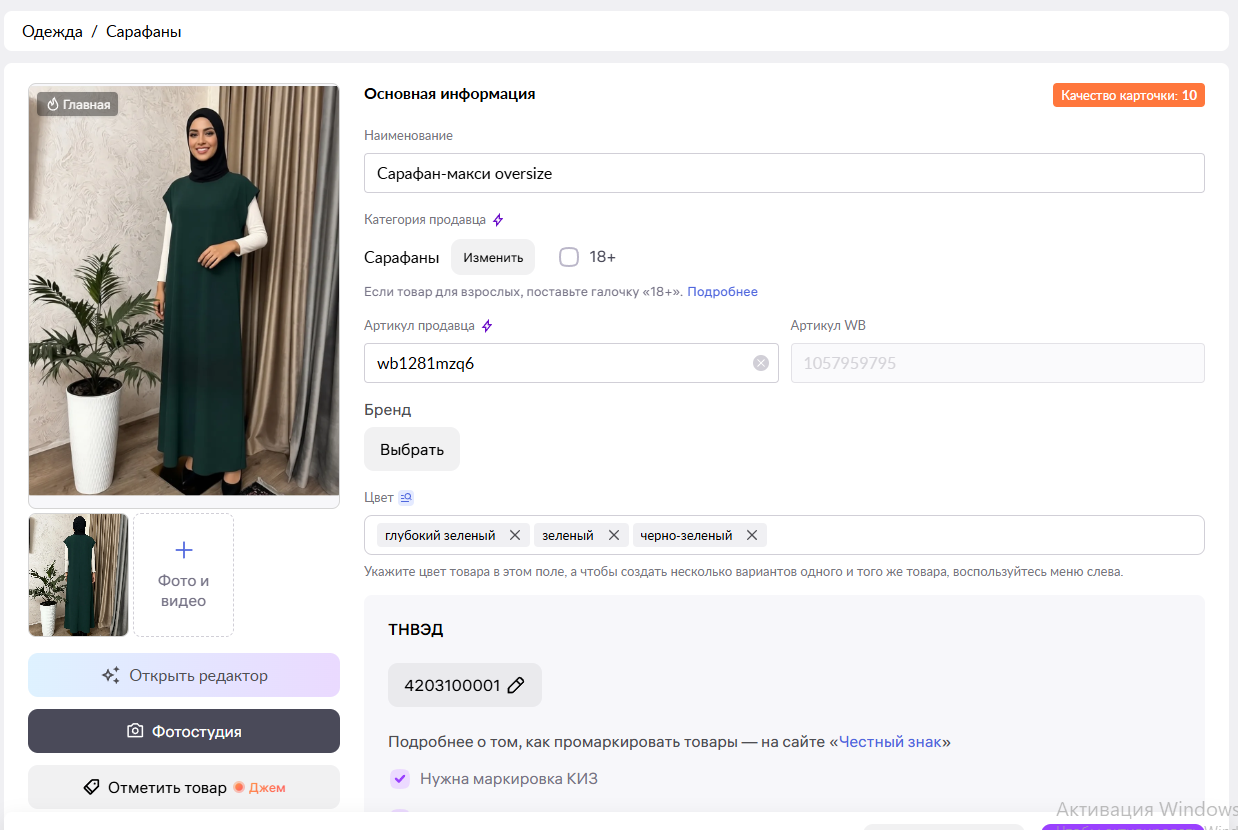Remove the «глубокий зеленый» color tag
This screenshot has width=1238, height=830.
point(515,535)
